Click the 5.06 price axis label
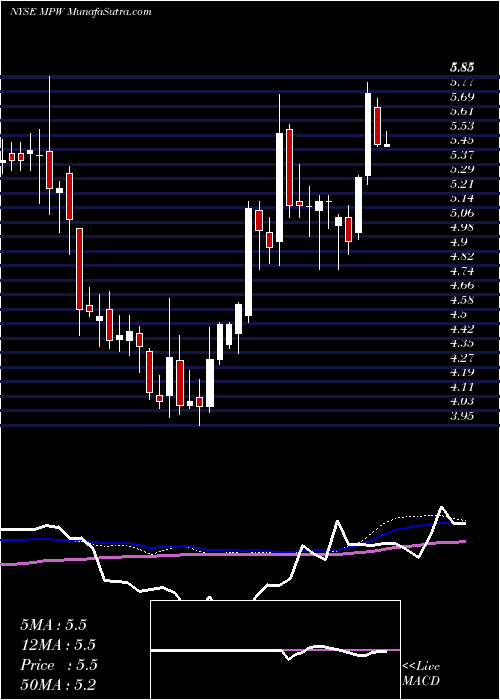The height and width of the screenshot is (700, 500). point(462,213)
